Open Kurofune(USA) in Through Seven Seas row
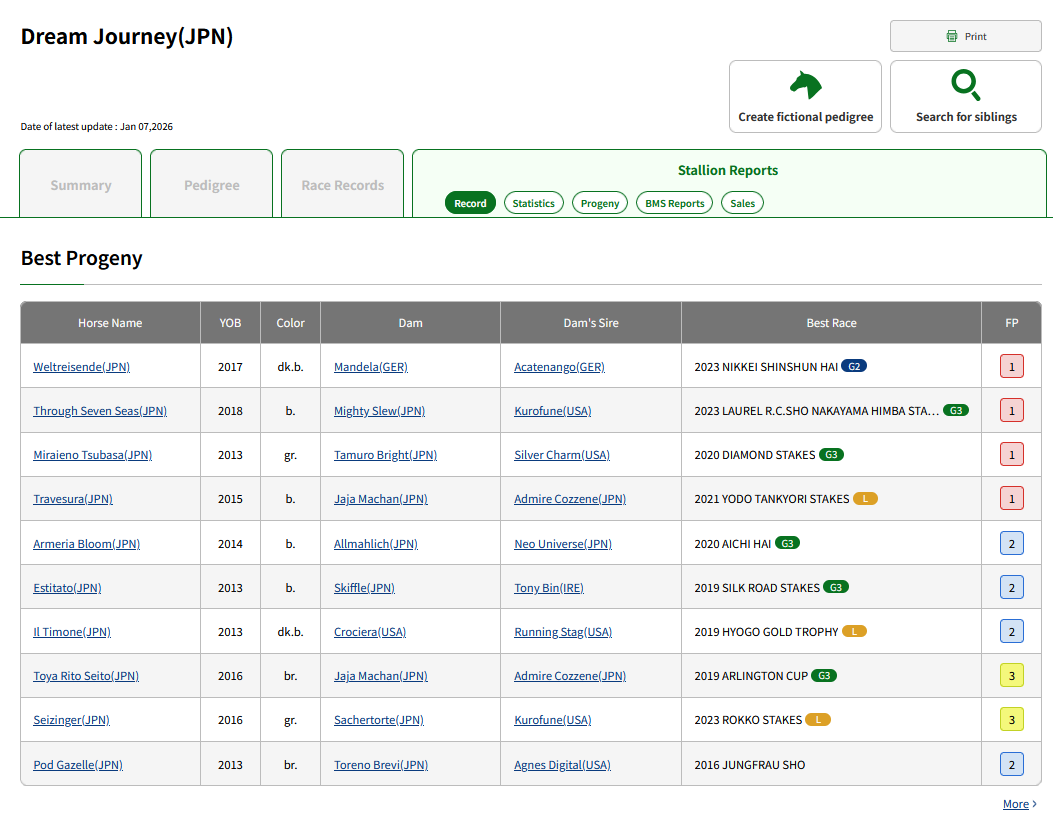 tap(553, 410)
